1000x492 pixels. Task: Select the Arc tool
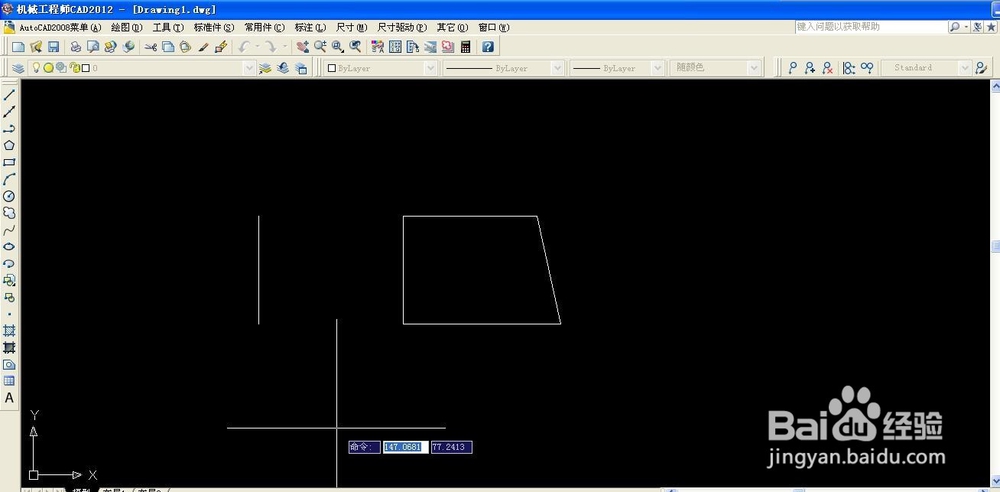9,179
